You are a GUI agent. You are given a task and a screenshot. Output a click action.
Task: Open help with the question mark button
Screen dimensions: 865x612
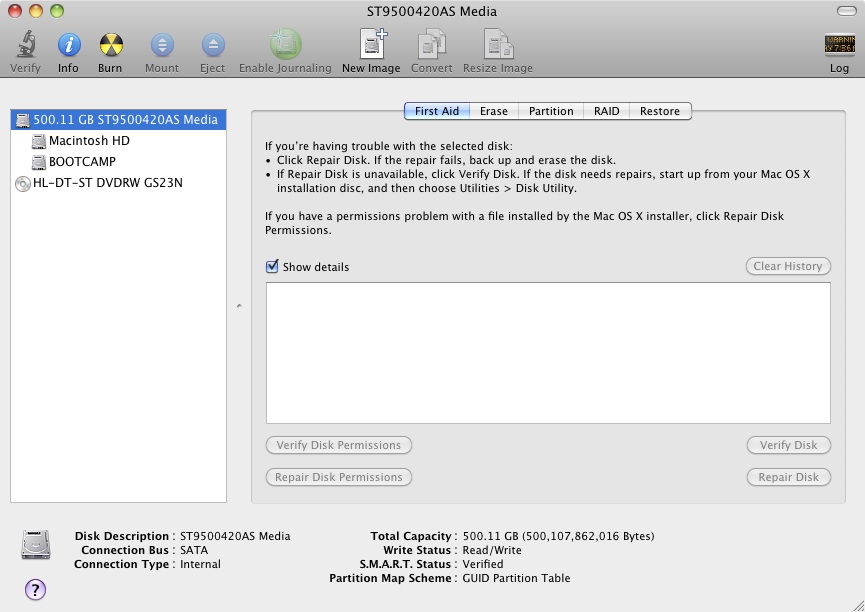[35, 589]
